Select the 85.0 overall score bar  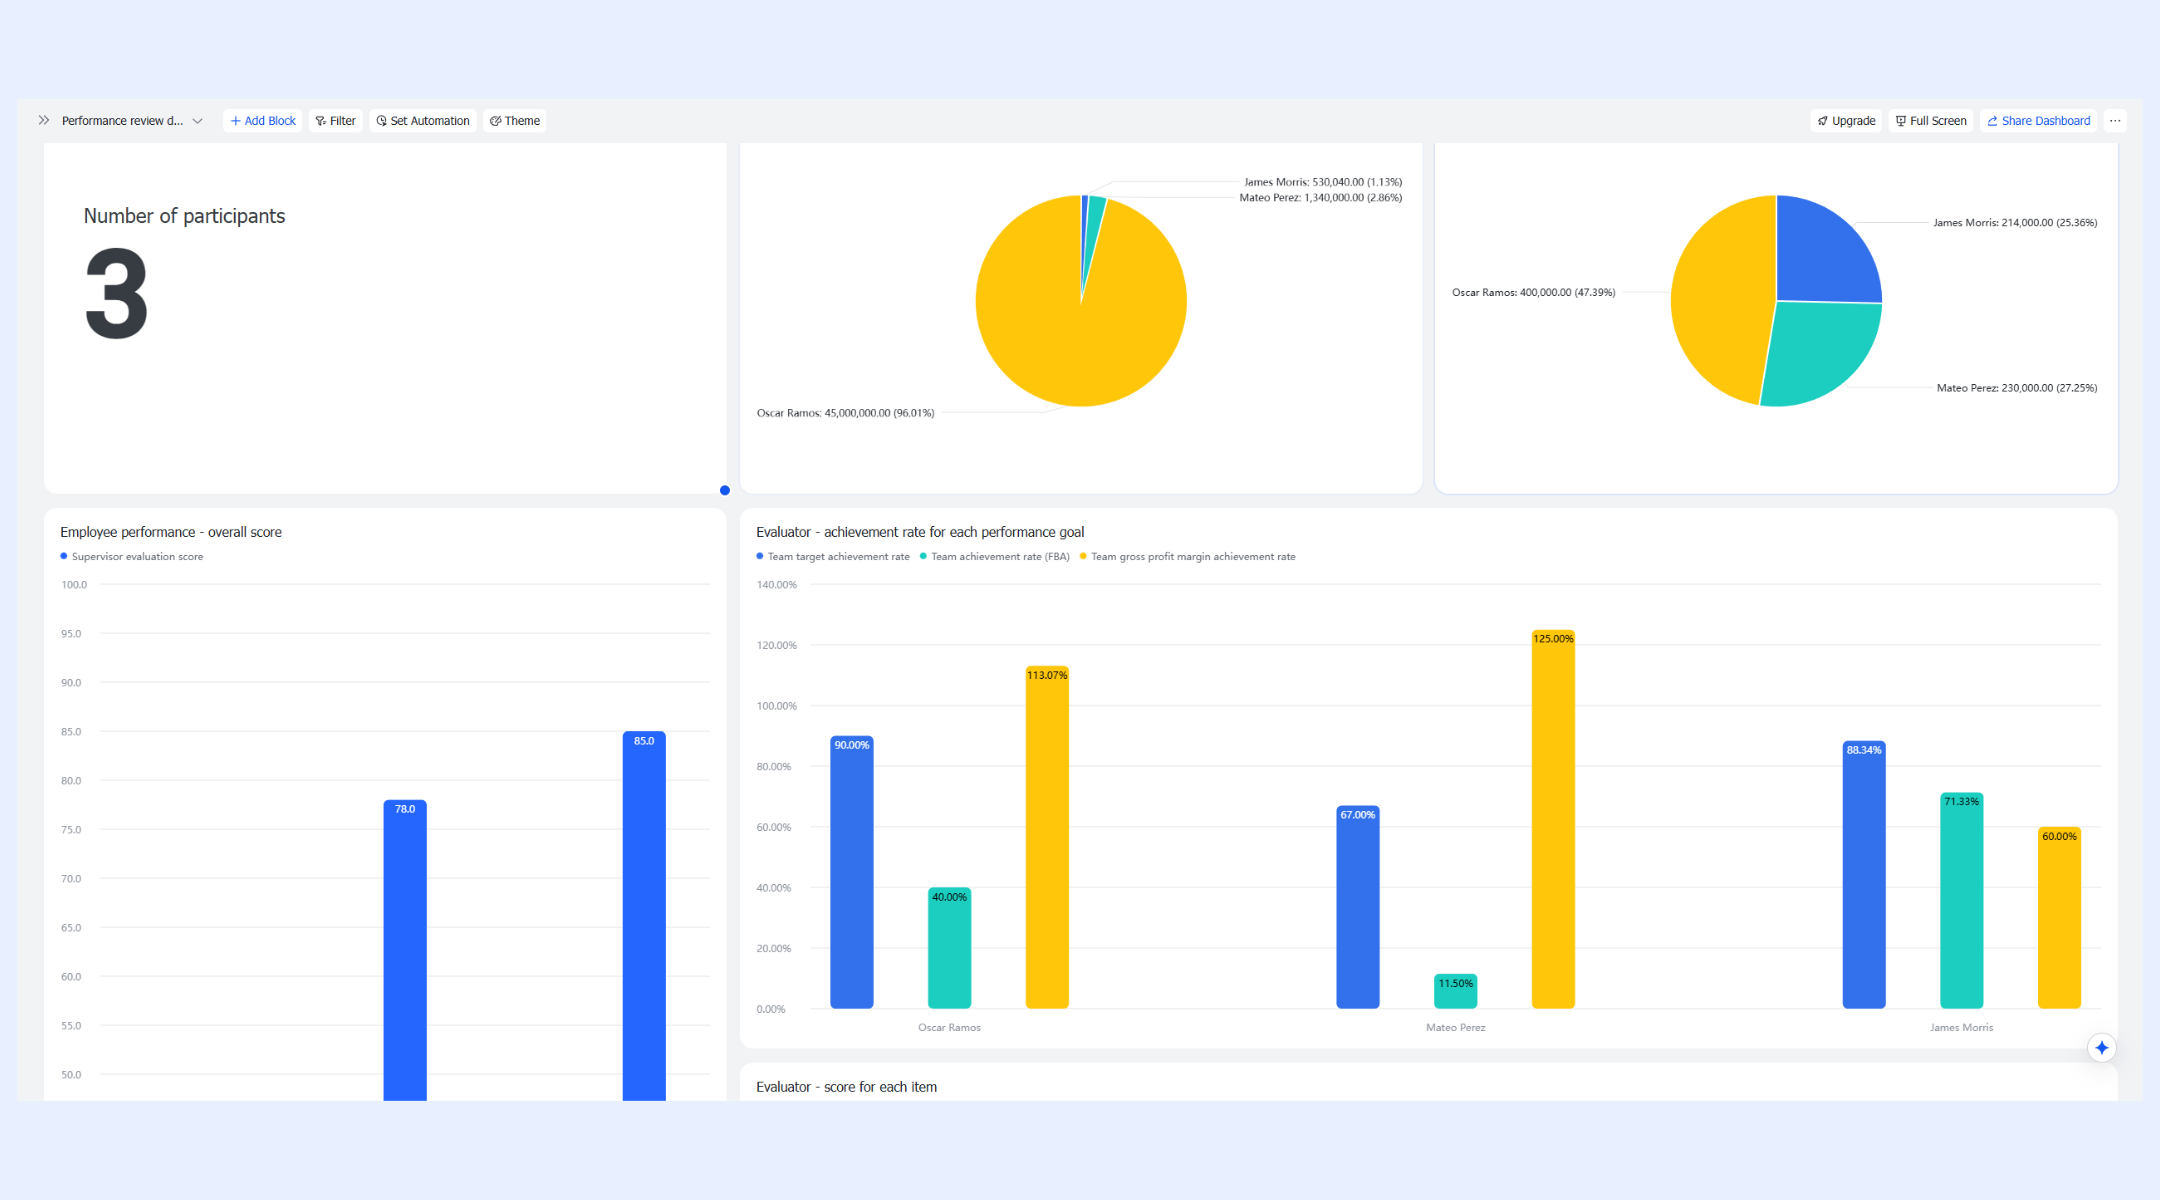click(644, 916)
